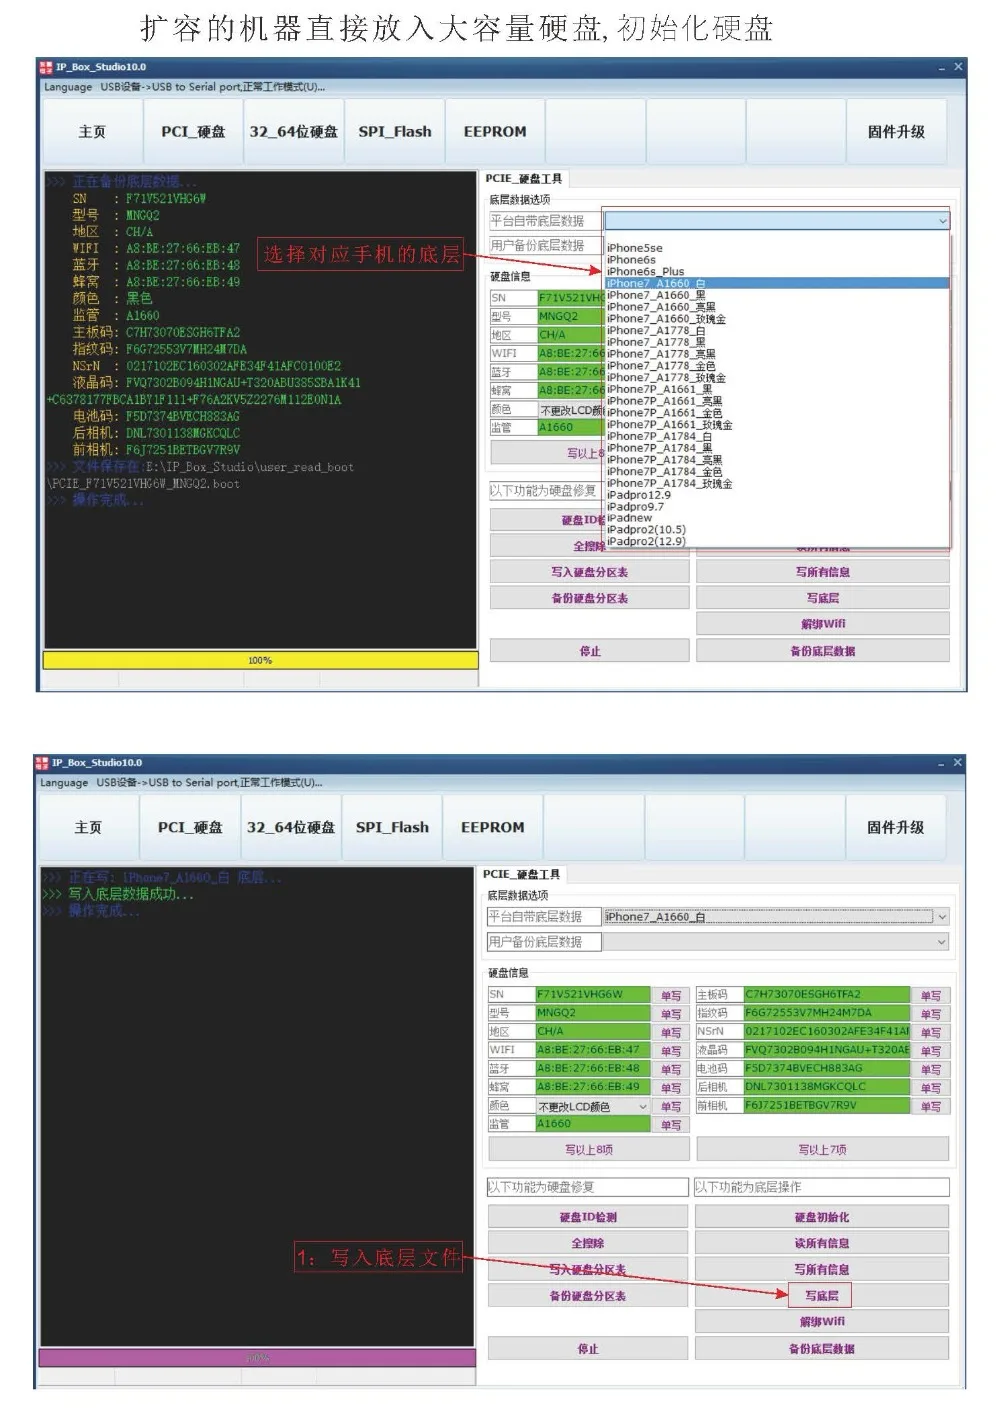
Task: Choose iPhone6s from the dropdown list
Action: point(631,260)
